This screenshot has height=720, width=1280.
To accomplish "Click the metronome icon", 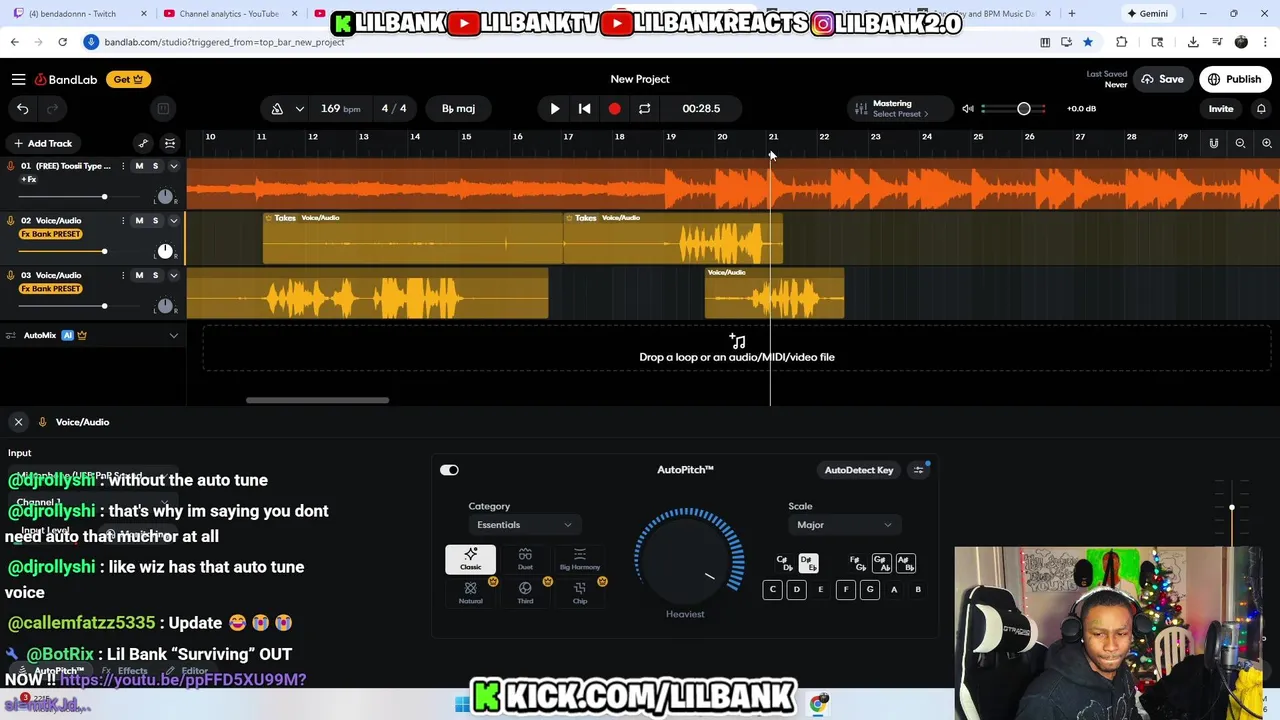I will [x=277, y=108].
